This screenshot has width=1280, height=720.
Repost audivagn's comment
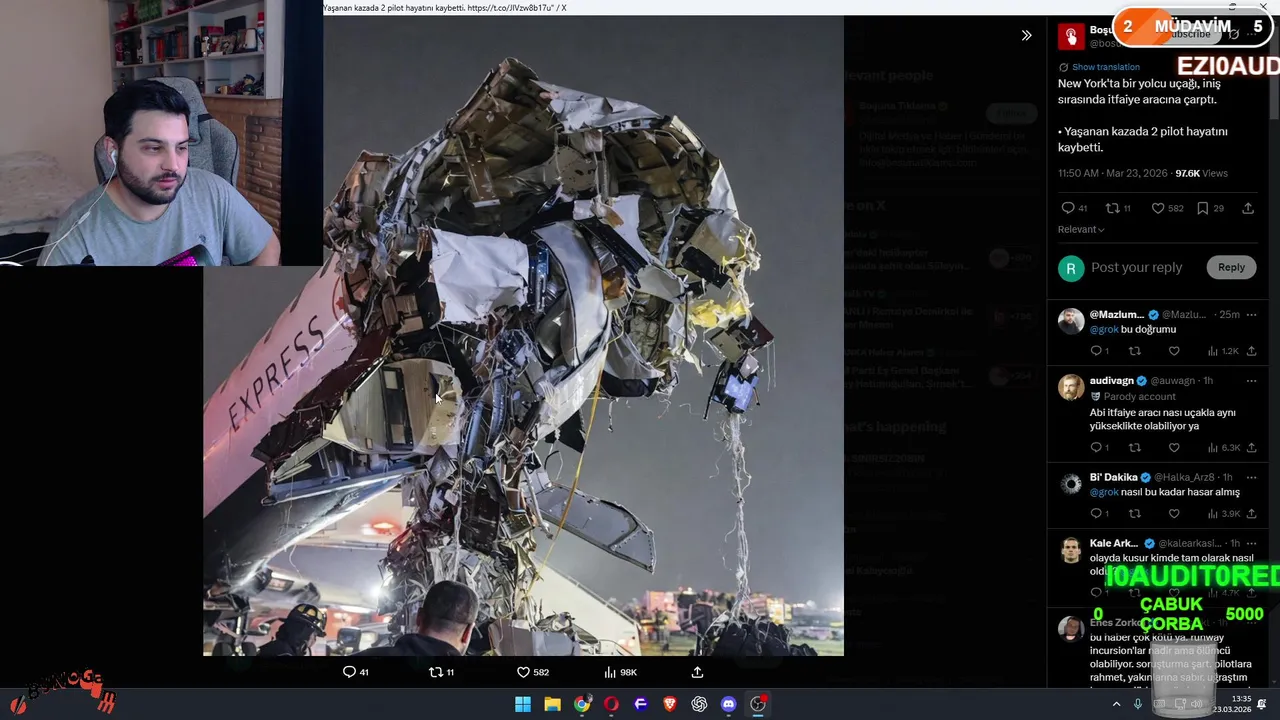(x=1134, y=447)
